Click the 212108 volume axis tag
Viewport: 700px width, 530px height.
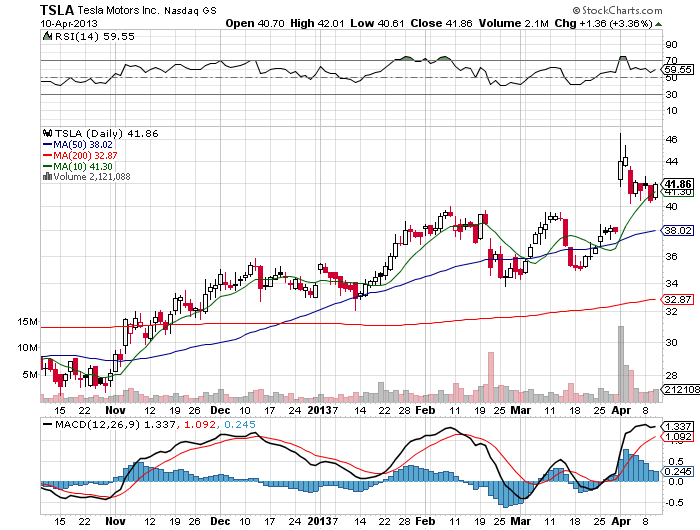pyautogui.click(x=682, y=389)
